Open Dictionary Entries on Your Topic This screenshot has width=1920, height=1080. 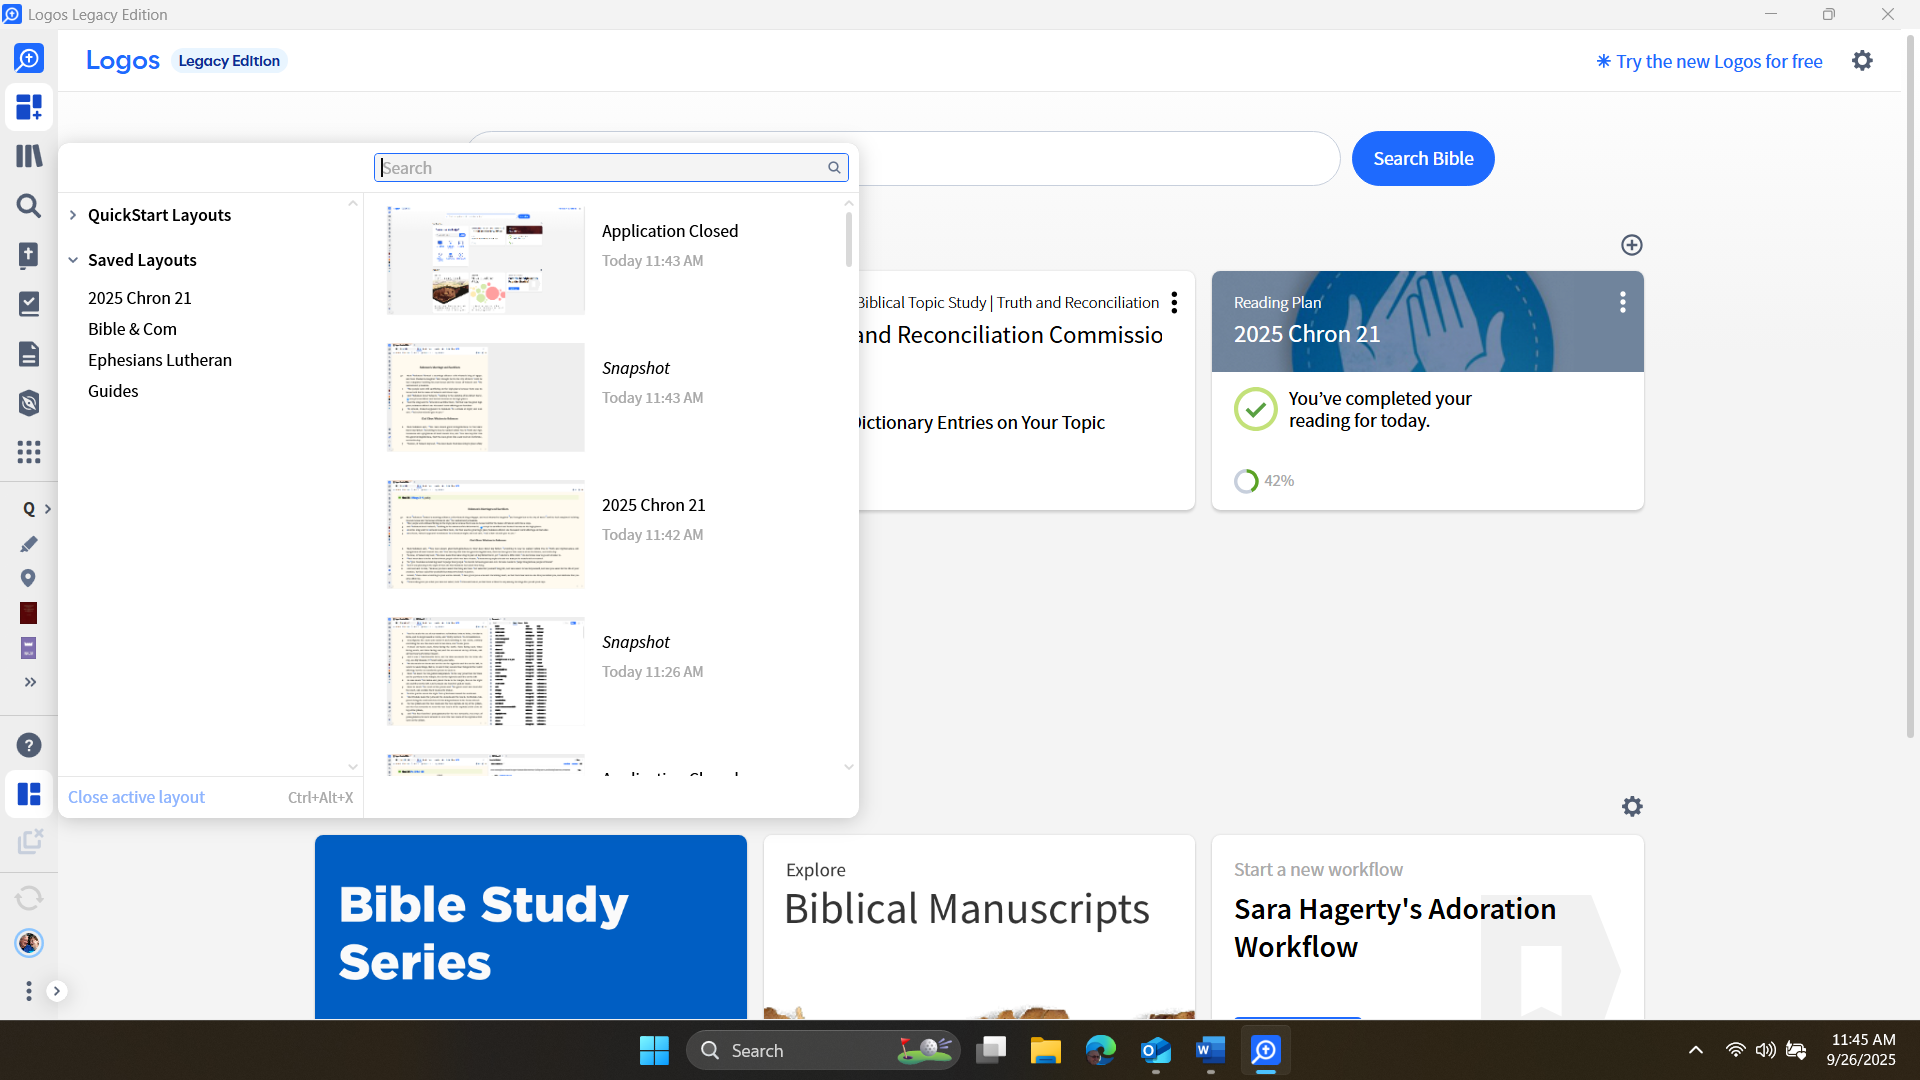pyautogui.click(x=981, y=422)
